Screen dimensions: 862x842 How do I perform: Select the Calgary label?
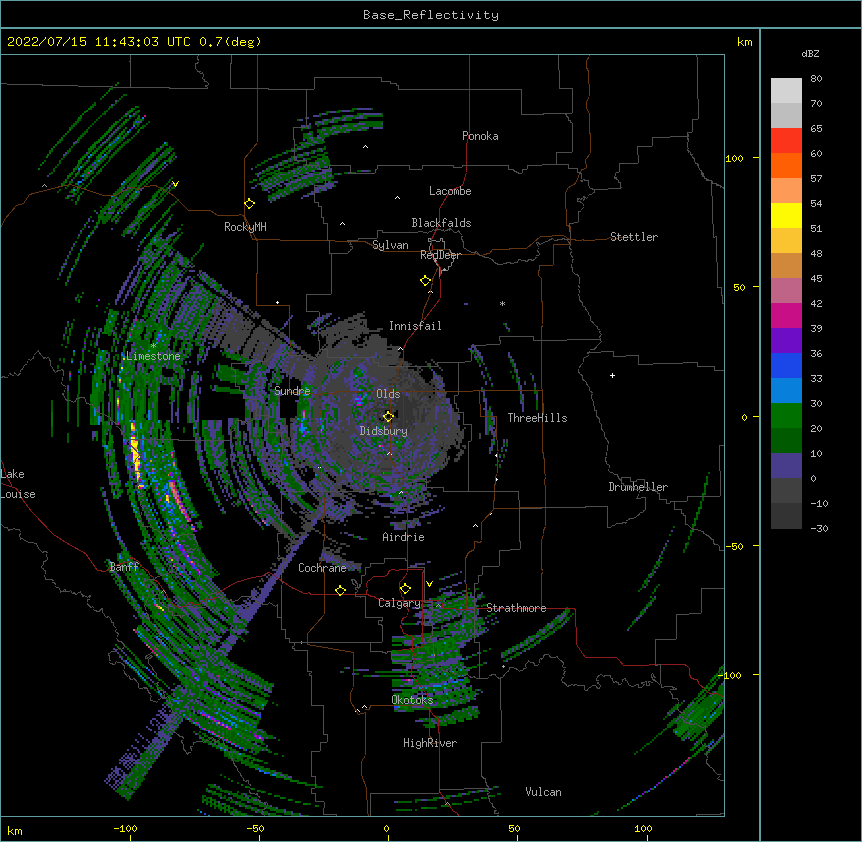(x=399, y=603)
